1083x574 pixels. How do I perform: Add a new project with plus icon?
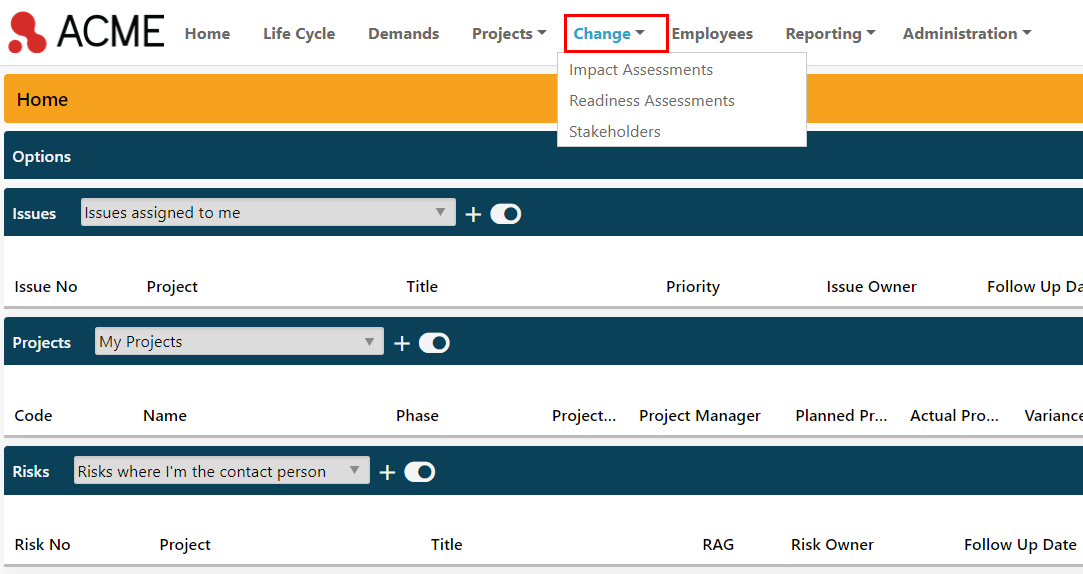[402, 343]
